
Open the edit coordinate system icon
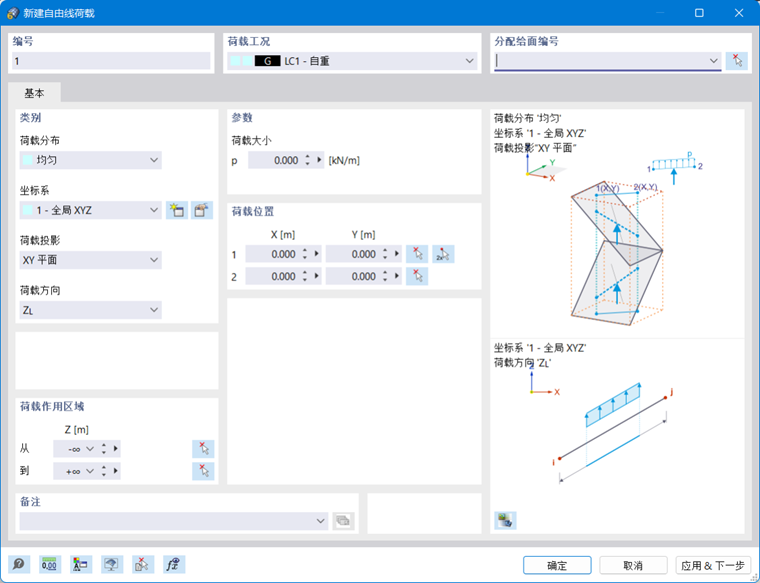tap(202, 210)
